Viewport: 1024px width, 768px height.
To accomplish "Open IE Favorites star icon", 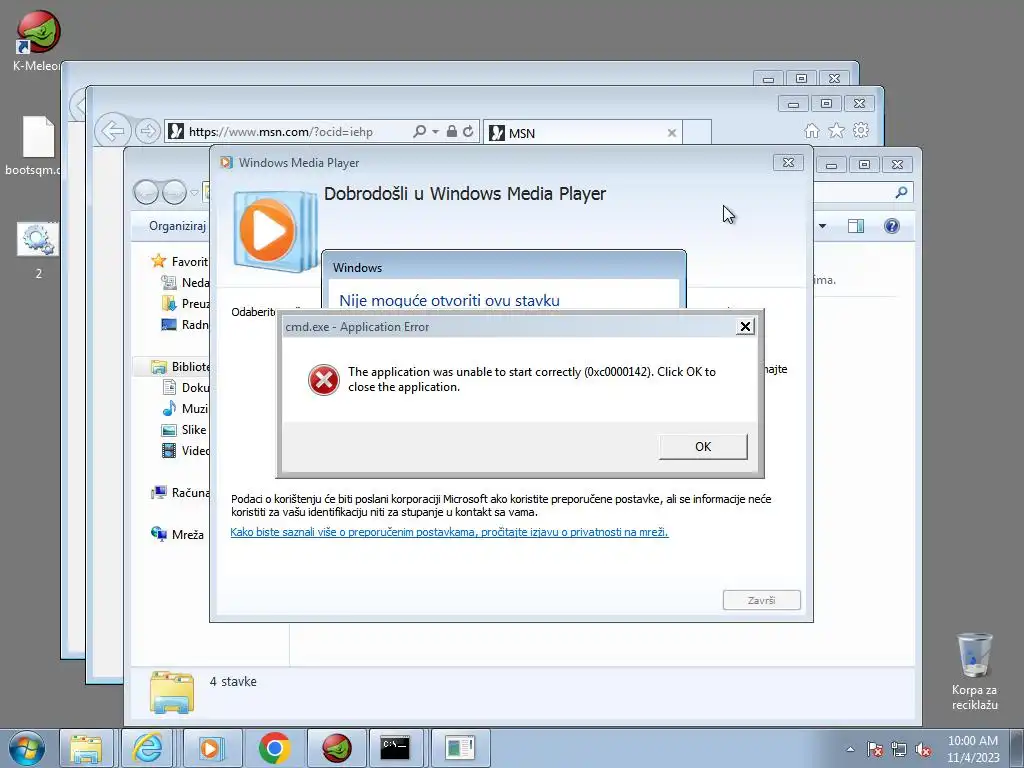I will click(x=836, y=131).
